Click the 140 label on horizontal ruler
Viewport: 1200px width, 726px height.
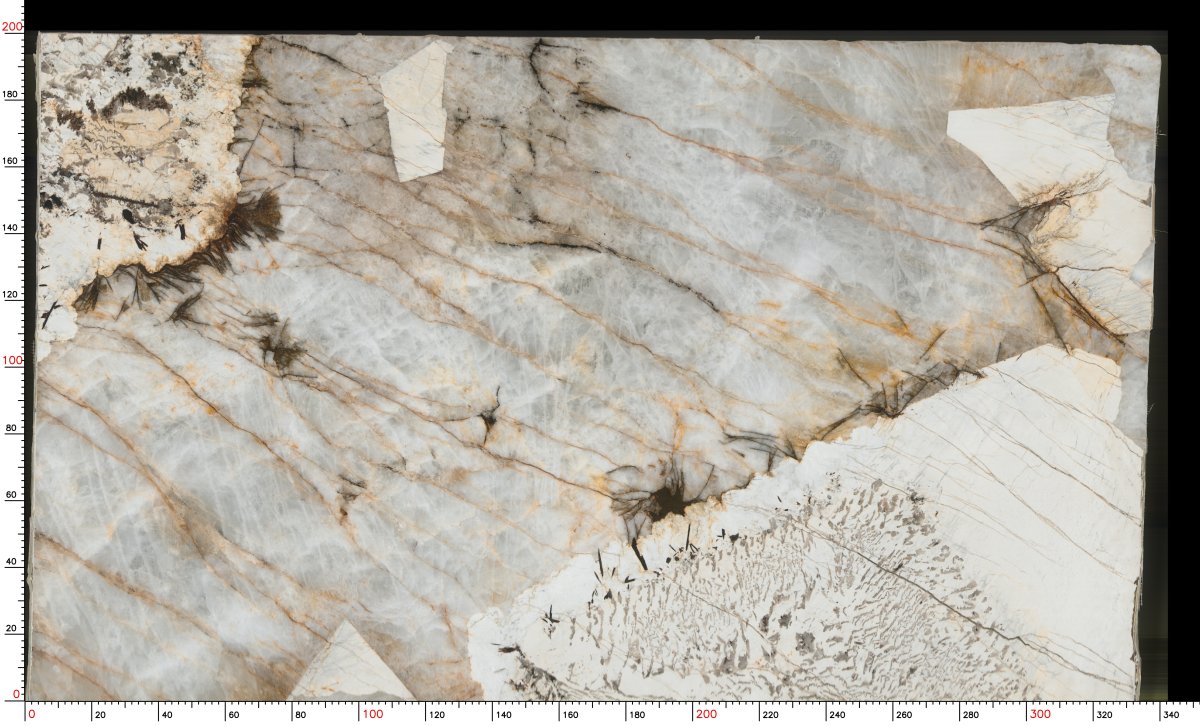pyautogui.click(x=504, y=715)
